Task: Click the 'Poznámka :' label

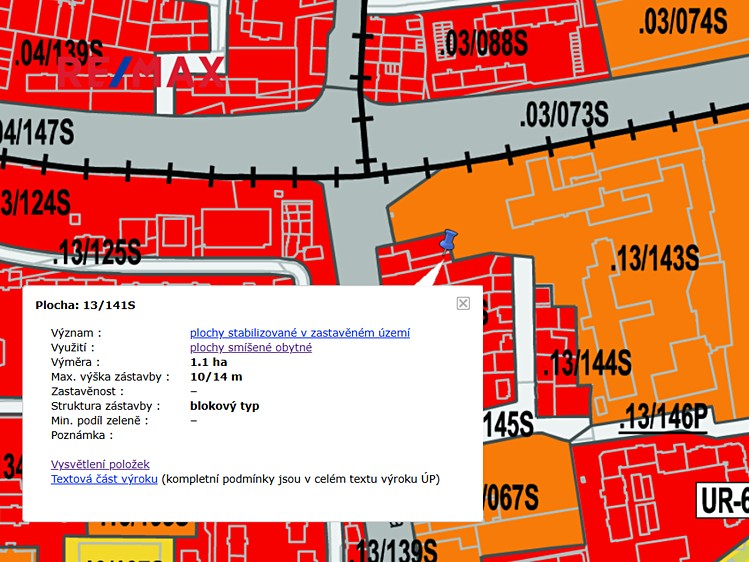Action: click(x=82, y=435)
